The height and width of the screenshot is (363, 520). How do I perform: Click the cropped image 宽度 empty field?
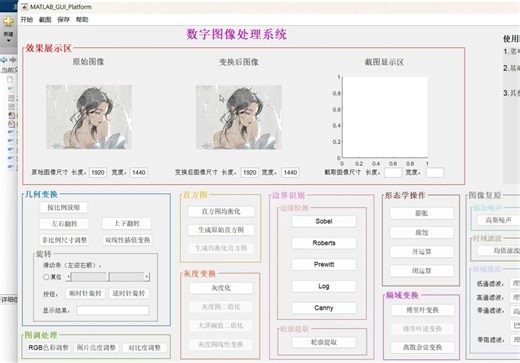(435, 173)
